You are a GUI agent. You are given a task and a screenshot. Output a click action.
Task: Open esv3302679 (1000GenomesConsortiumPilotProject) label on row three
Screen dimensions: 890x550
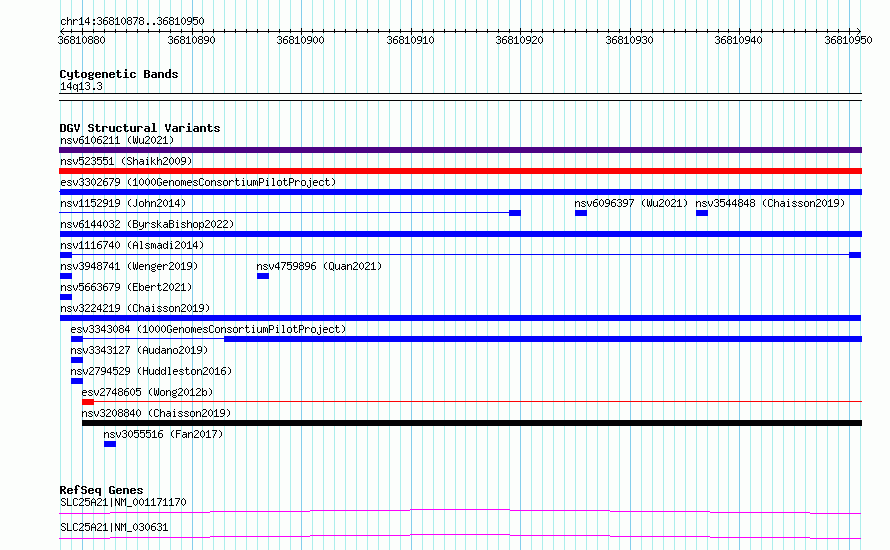[198, 182]
